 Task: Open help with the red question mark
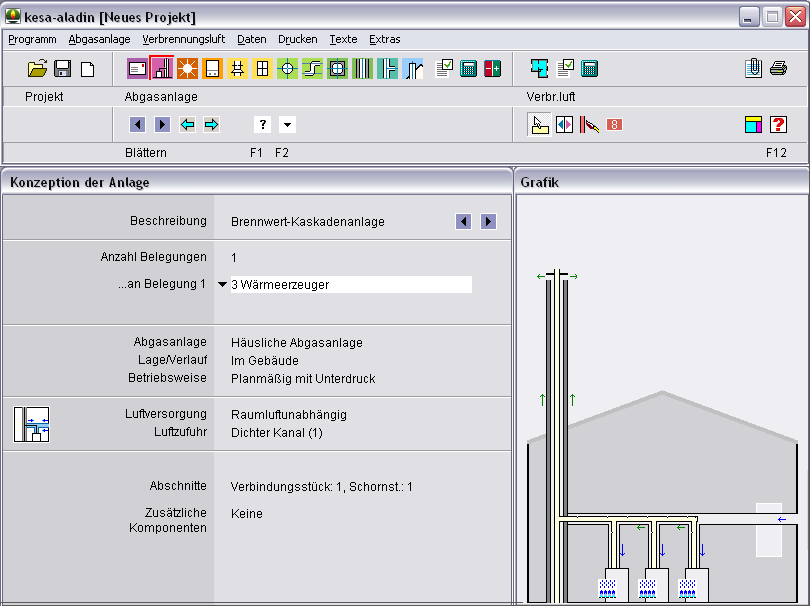(x=779, y=125)
